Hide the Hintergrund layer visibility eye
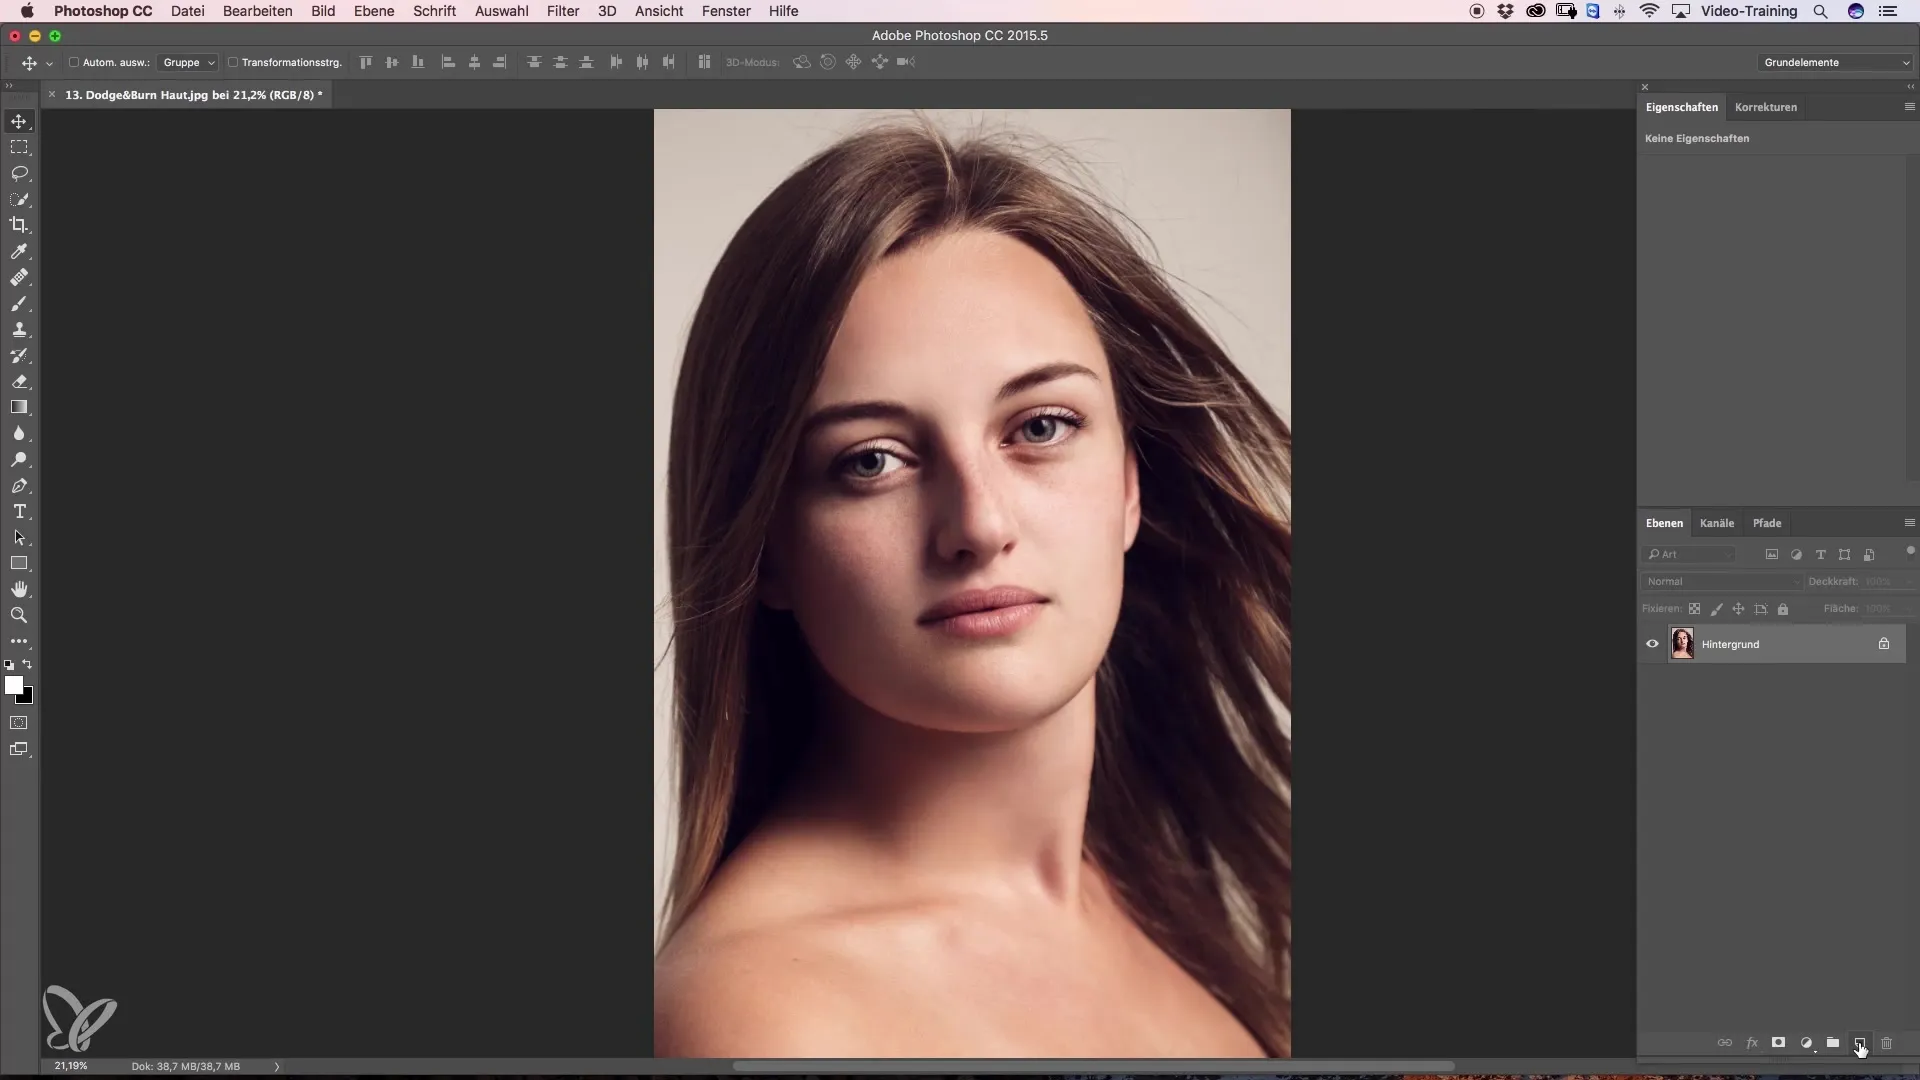1920x1080 pixels. point(1652,644)
